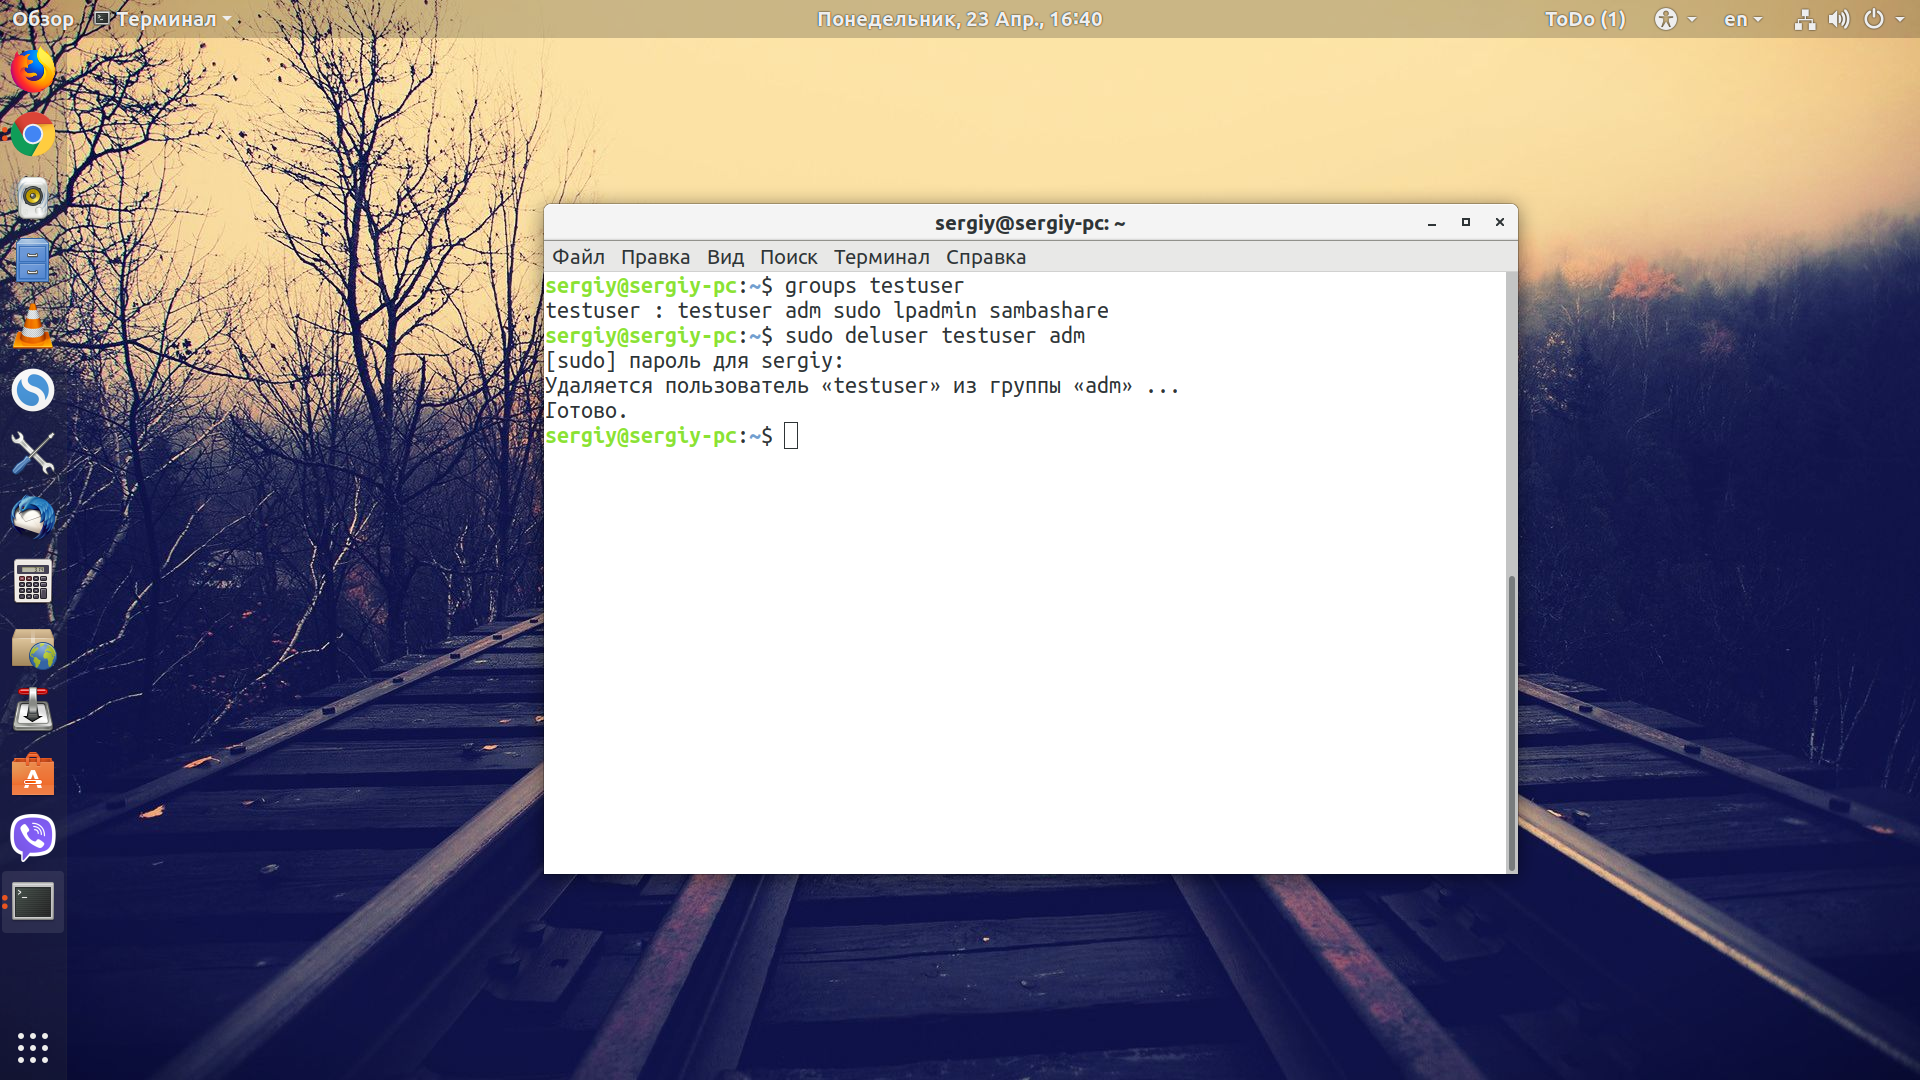This screenshot has width=1920, height=1080.
Task: Open the Правка menu
Action: coord(655,257)
